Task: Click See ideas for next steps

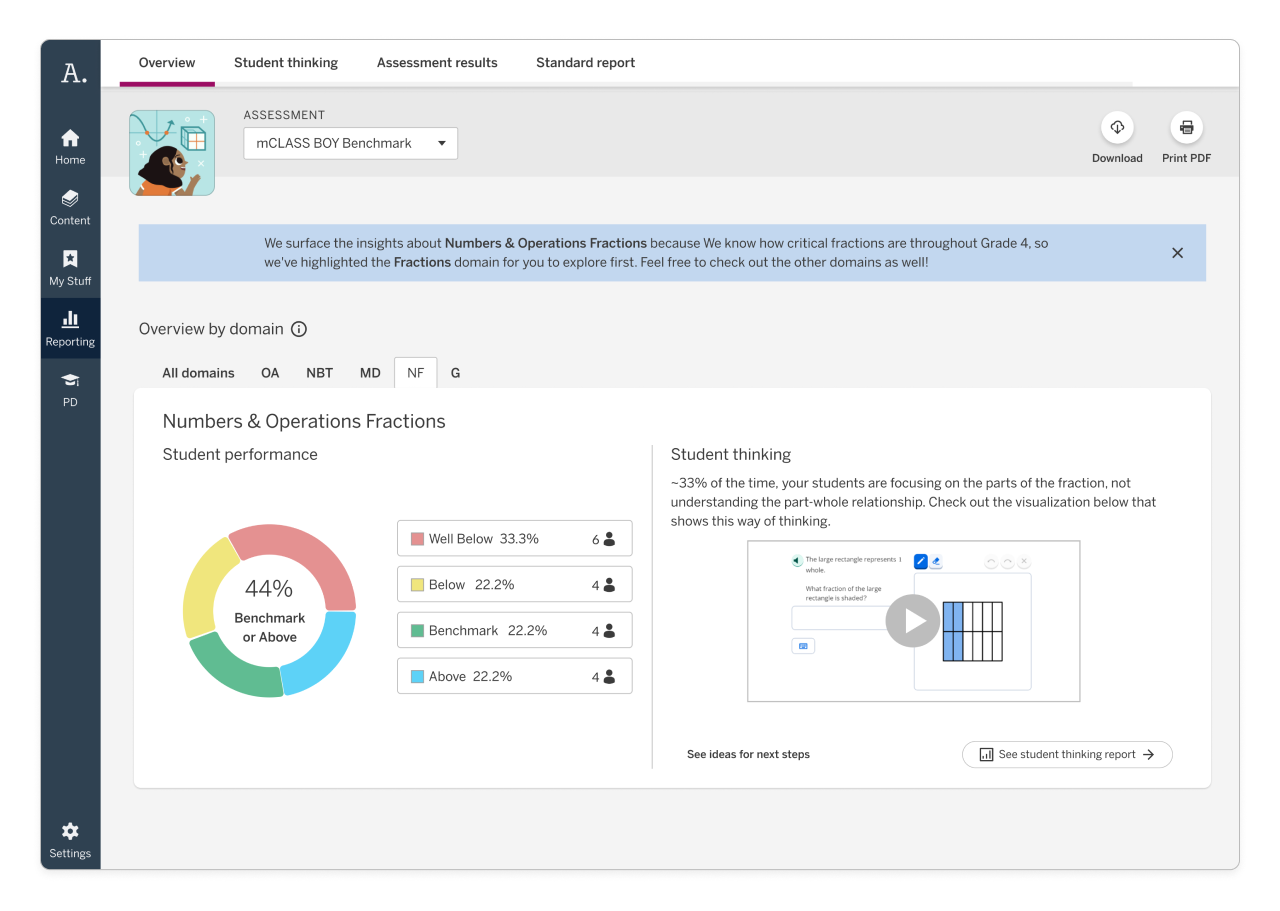Action: pos(748,755)
